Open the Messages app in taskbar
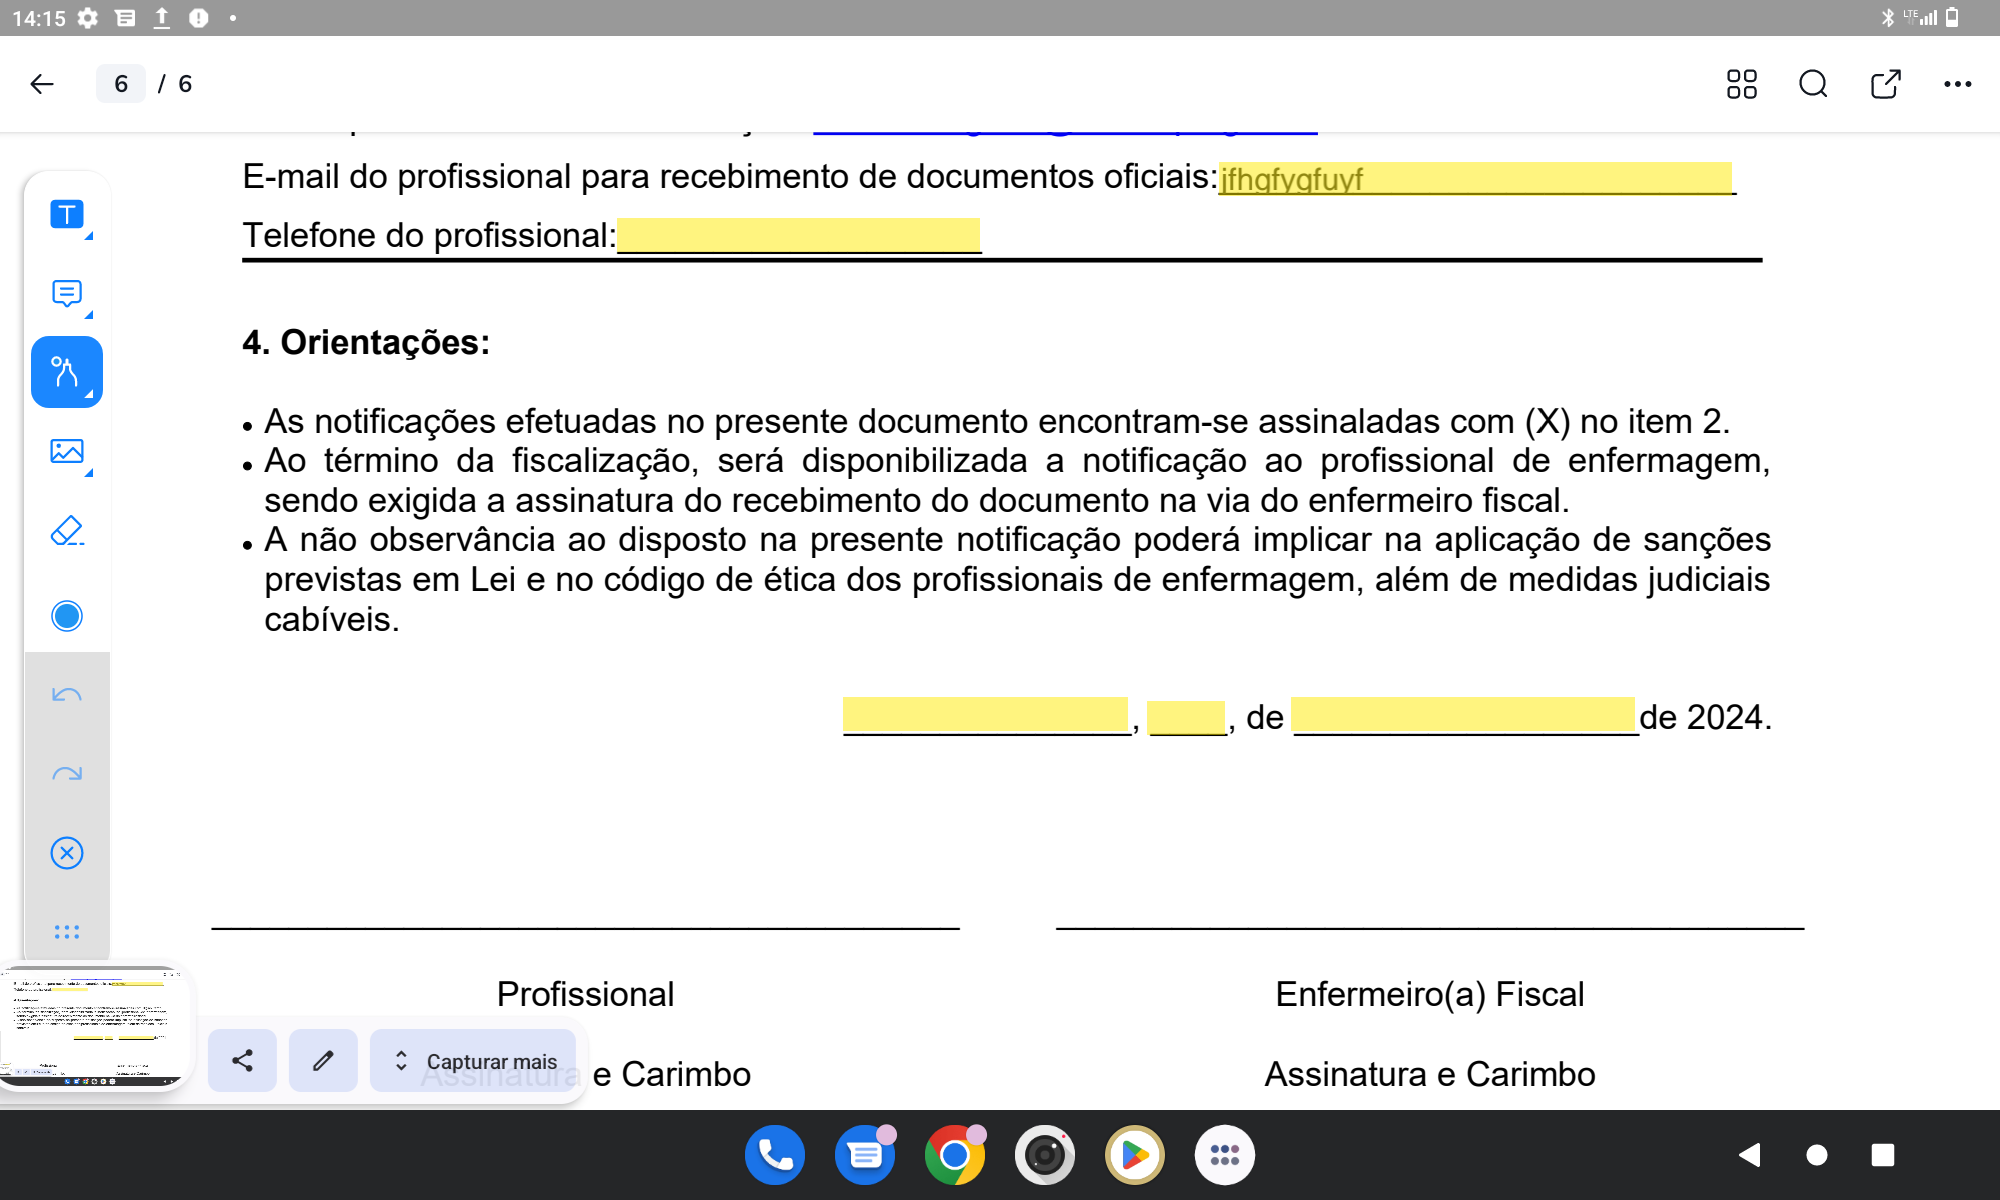The image size is (2000, 1200). pos(865,1155)
